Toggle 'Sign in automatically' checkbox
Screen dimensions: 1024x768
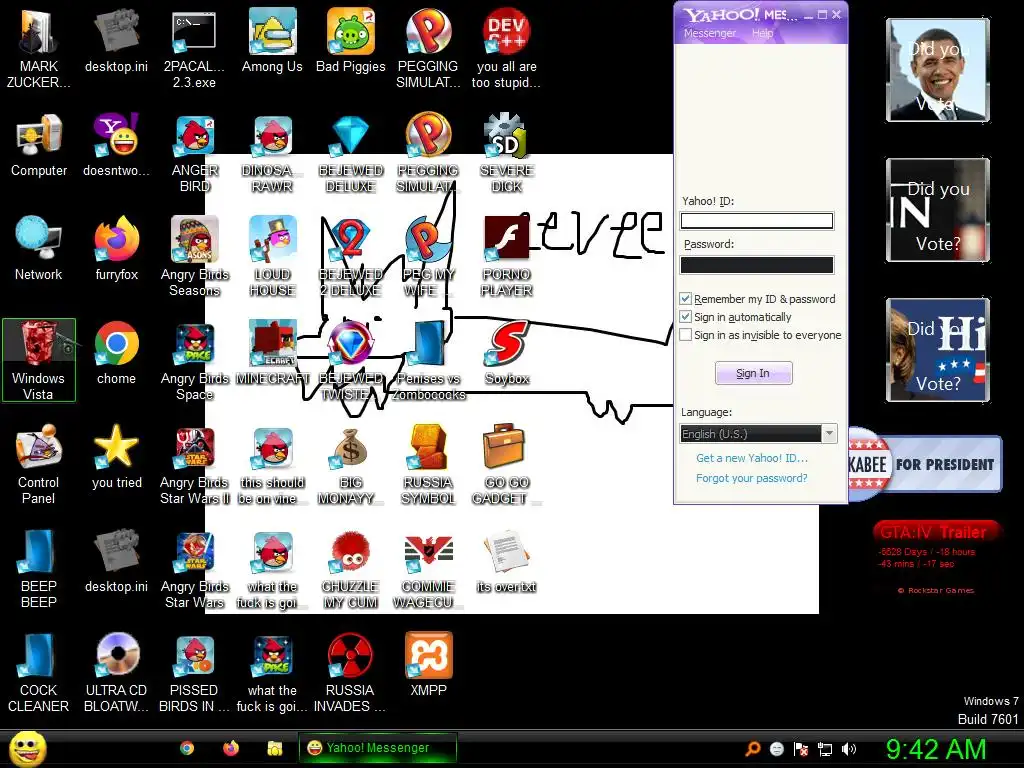(685, 317)
